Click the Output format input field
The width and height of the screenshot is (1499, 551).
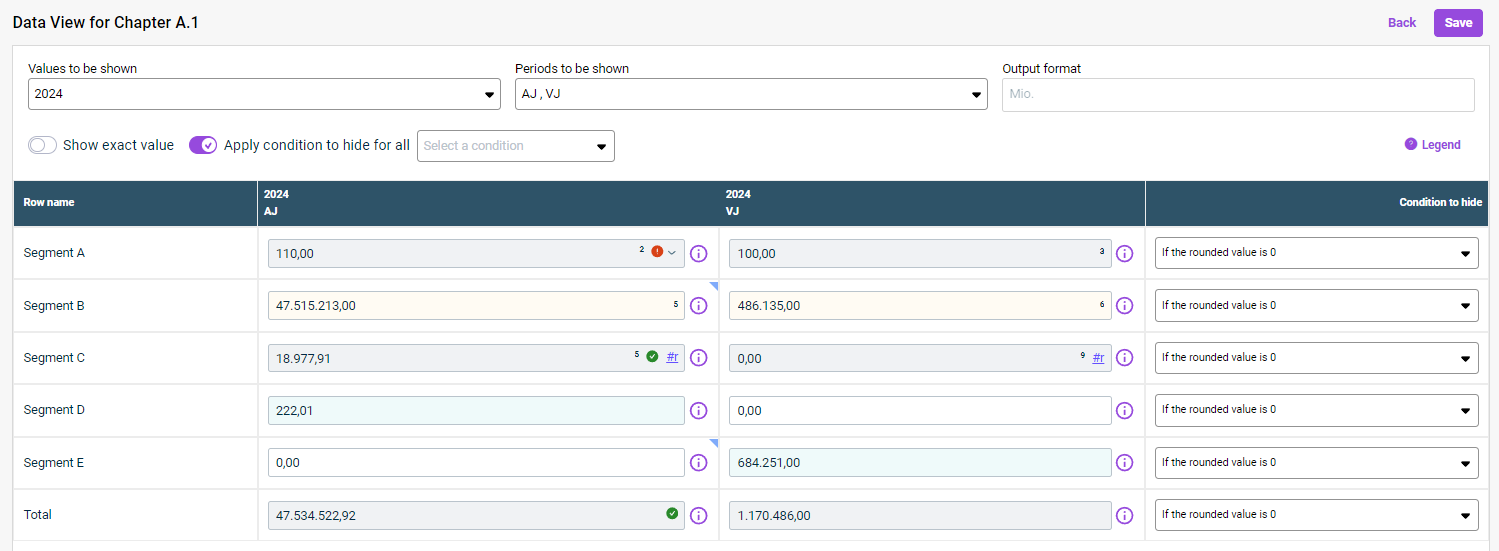pos(1238,95)
